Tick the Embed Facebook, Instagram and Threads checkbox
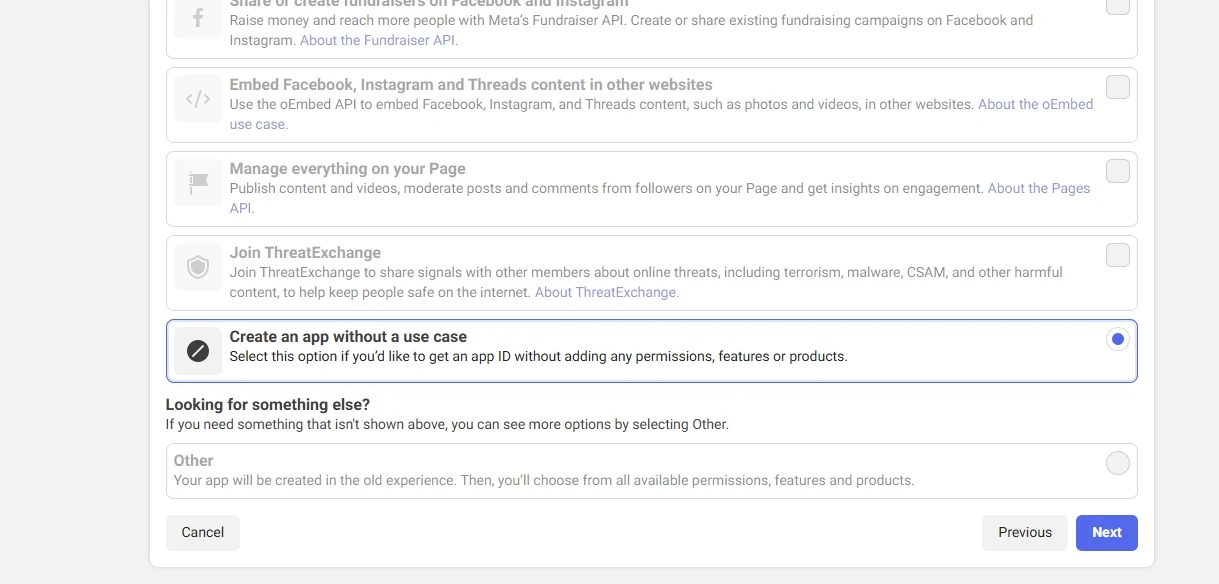 (x=1118, y=87)
